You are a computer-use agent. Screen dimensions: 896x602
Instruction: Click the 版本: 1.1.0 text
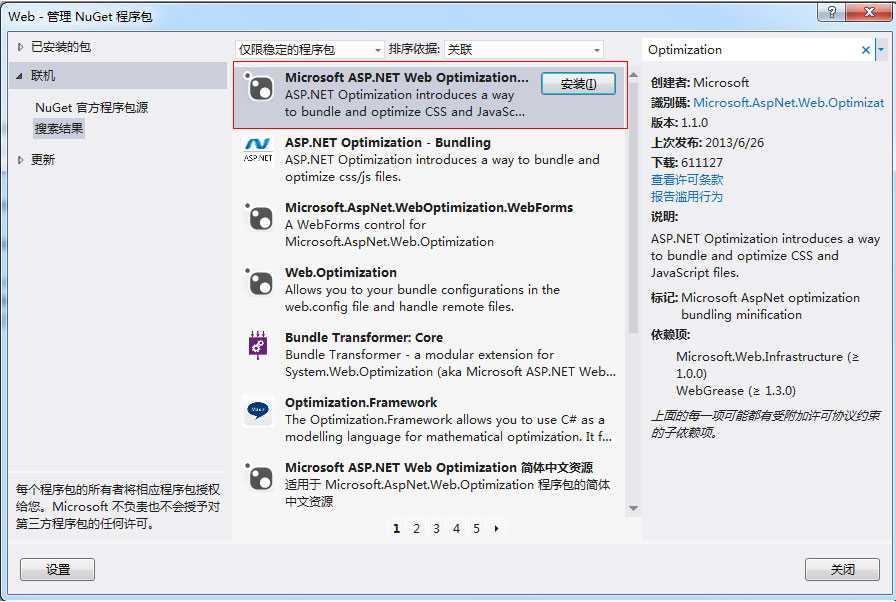click(679, 123)
